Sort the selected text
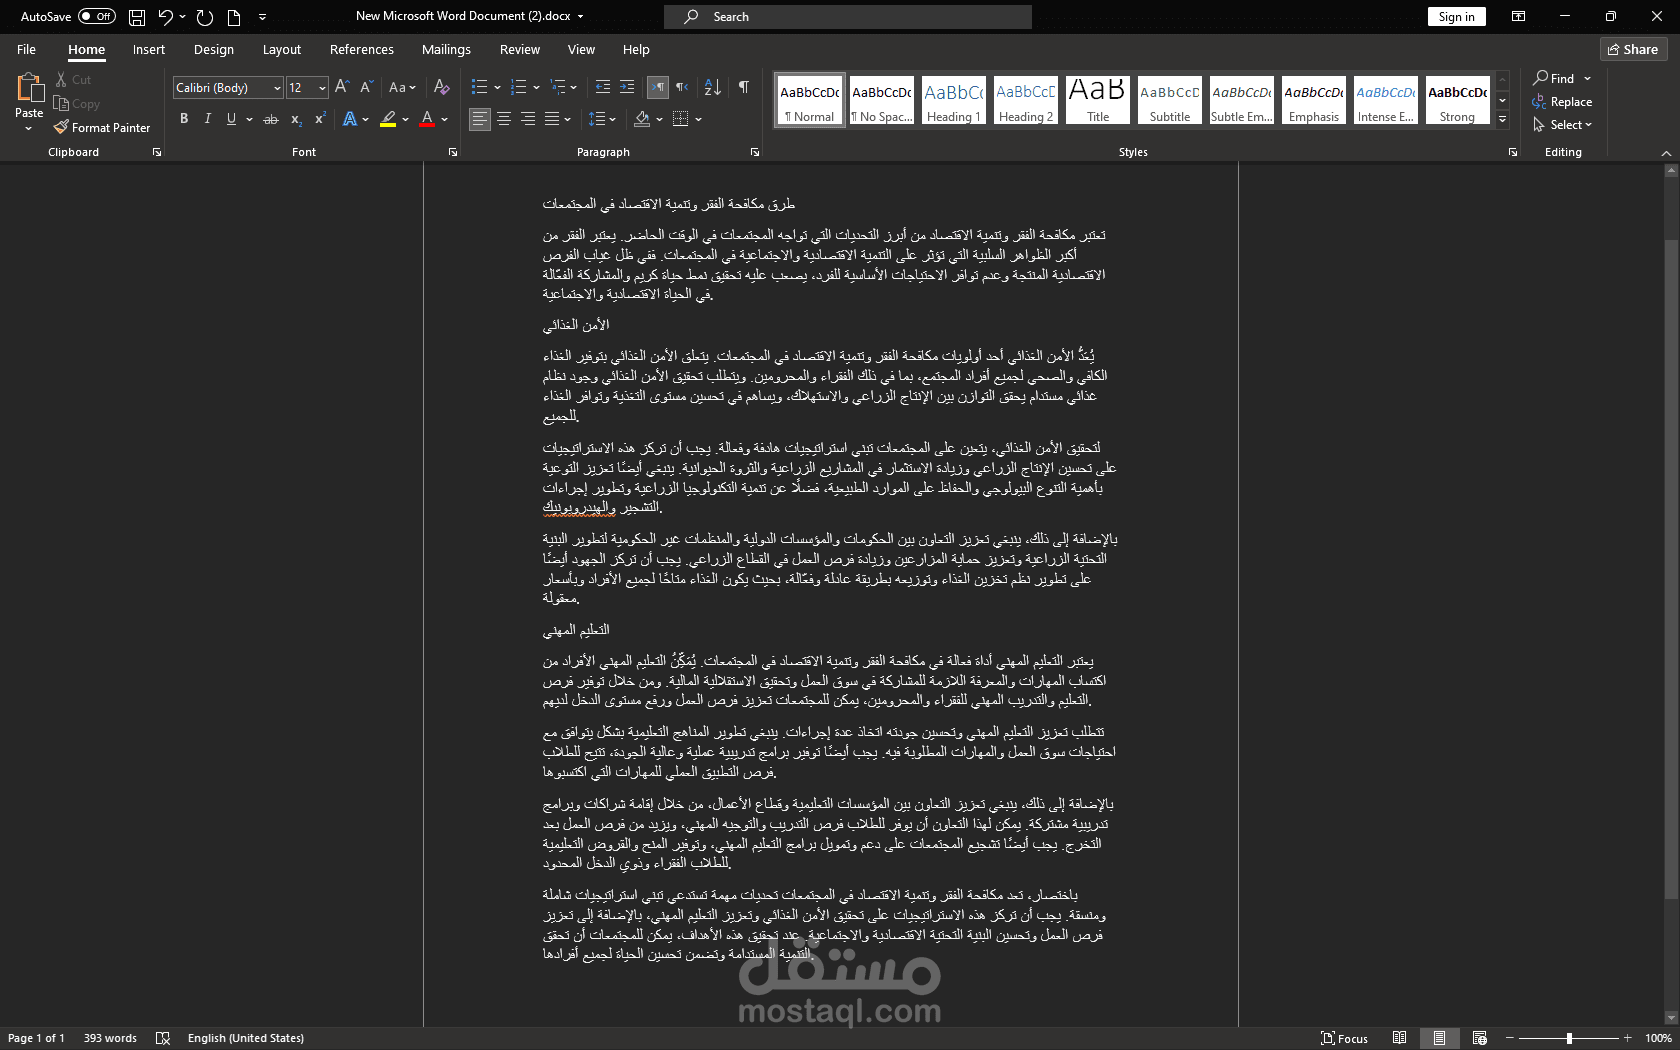This screenshot has height=1050, width=1680. [x=712, y=87]
